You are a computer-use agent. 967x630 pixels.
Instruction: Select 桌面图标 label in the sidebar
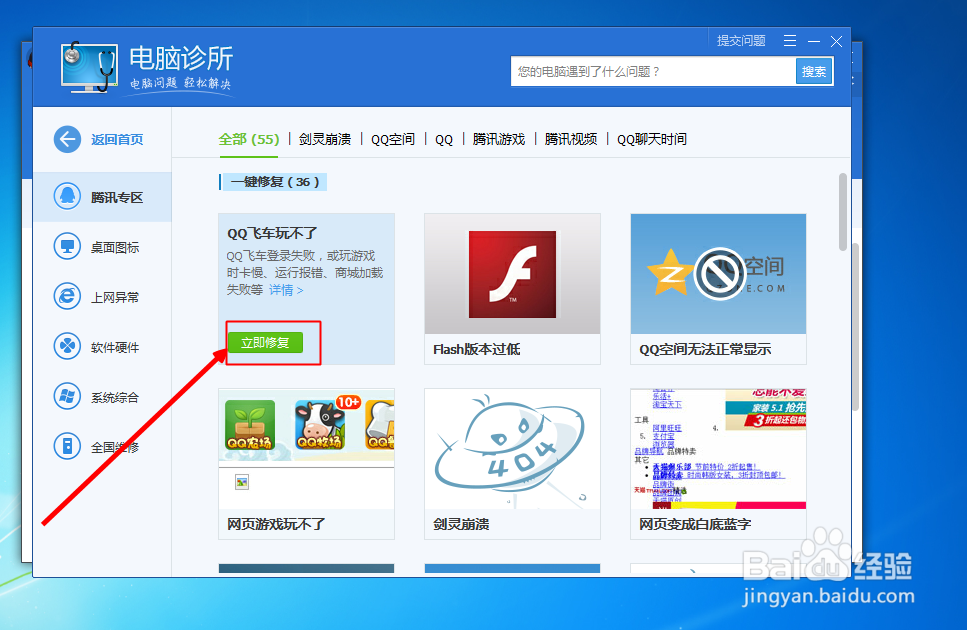[115, 247]
